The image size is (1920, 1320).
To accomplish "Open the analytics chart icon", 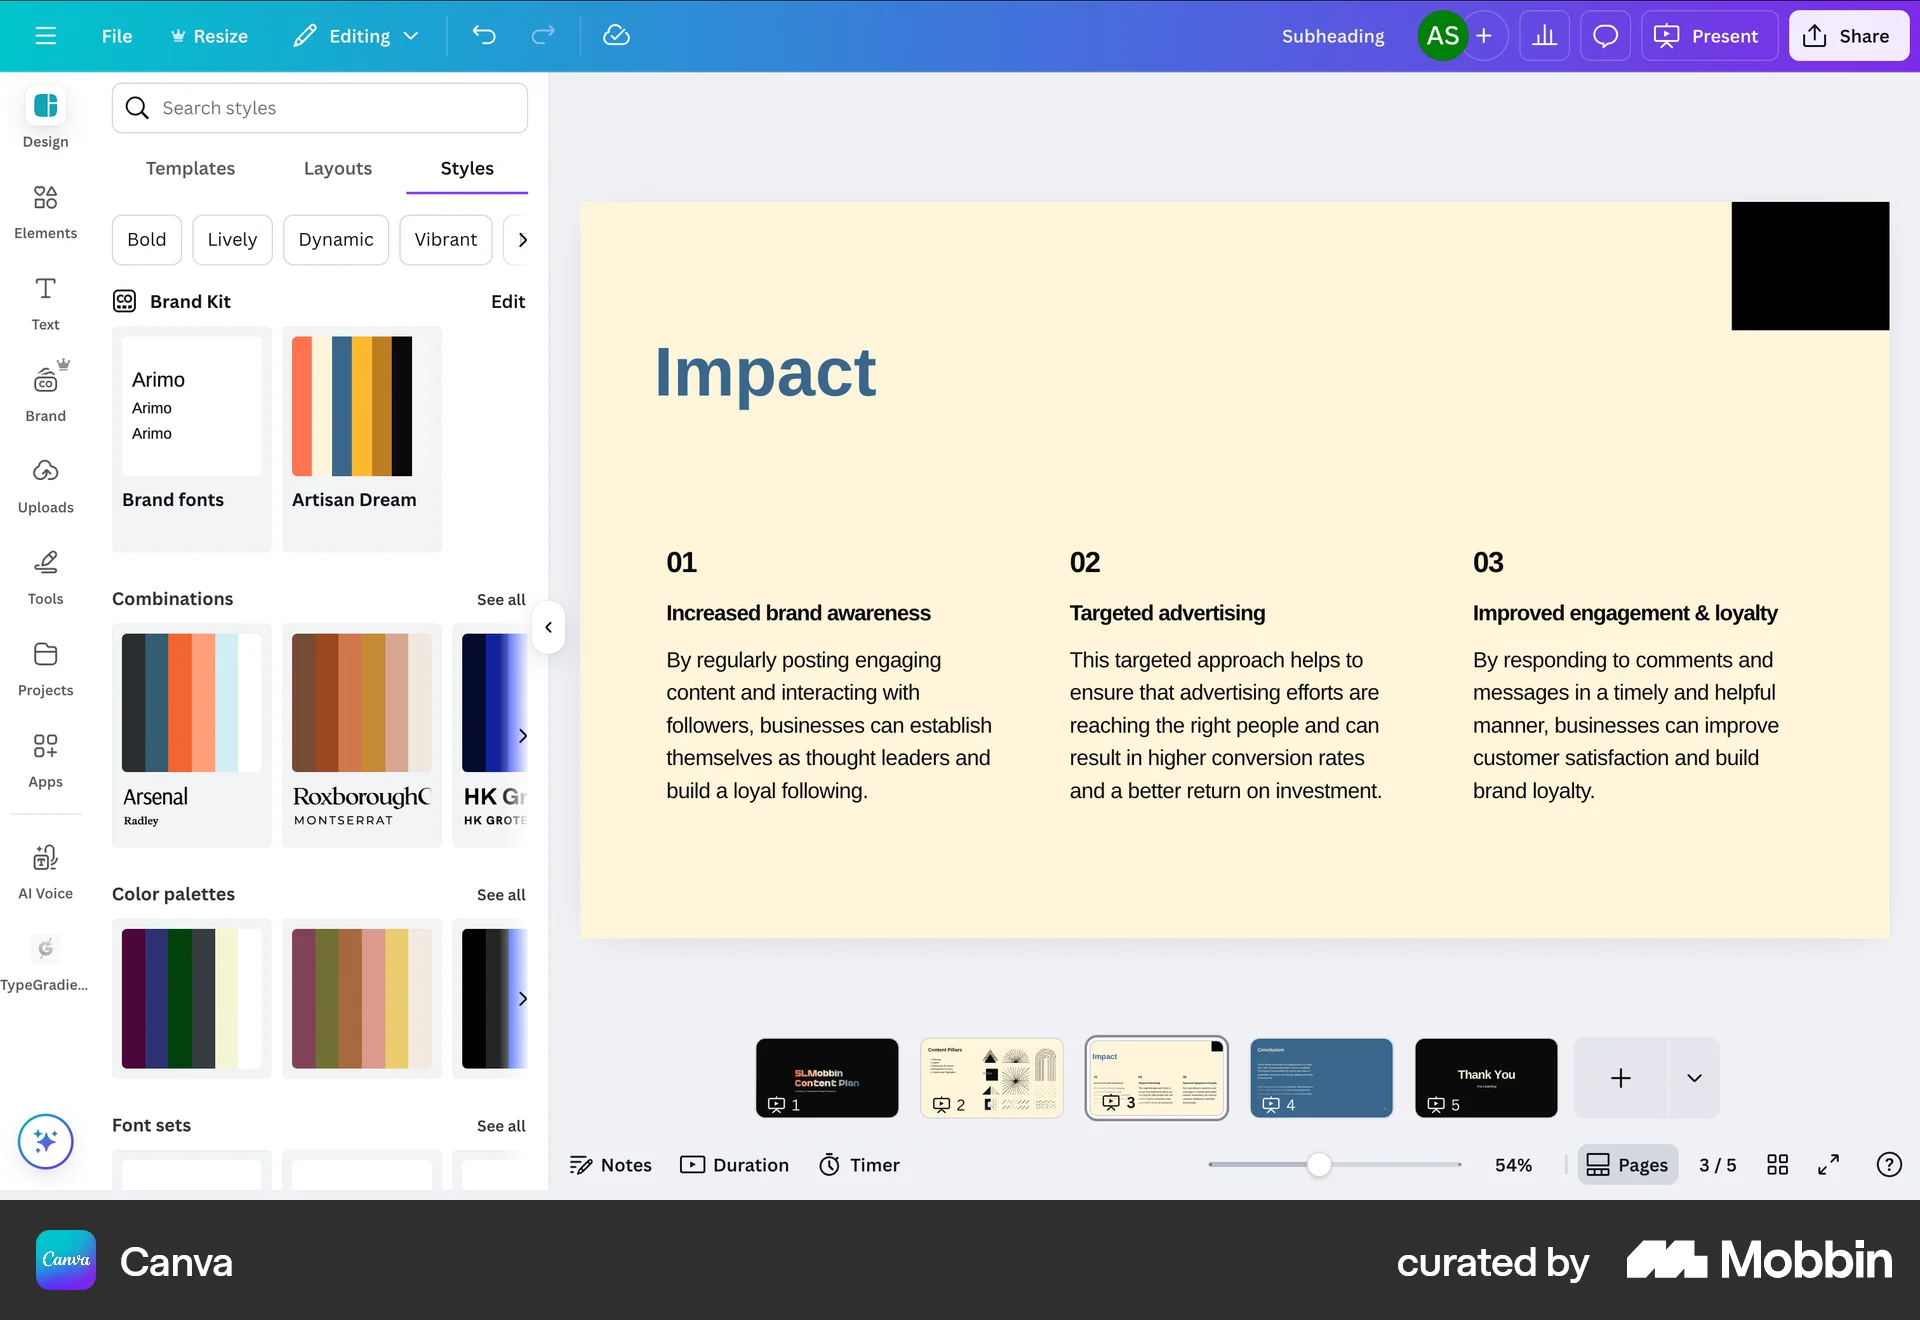I will 1545,36.
